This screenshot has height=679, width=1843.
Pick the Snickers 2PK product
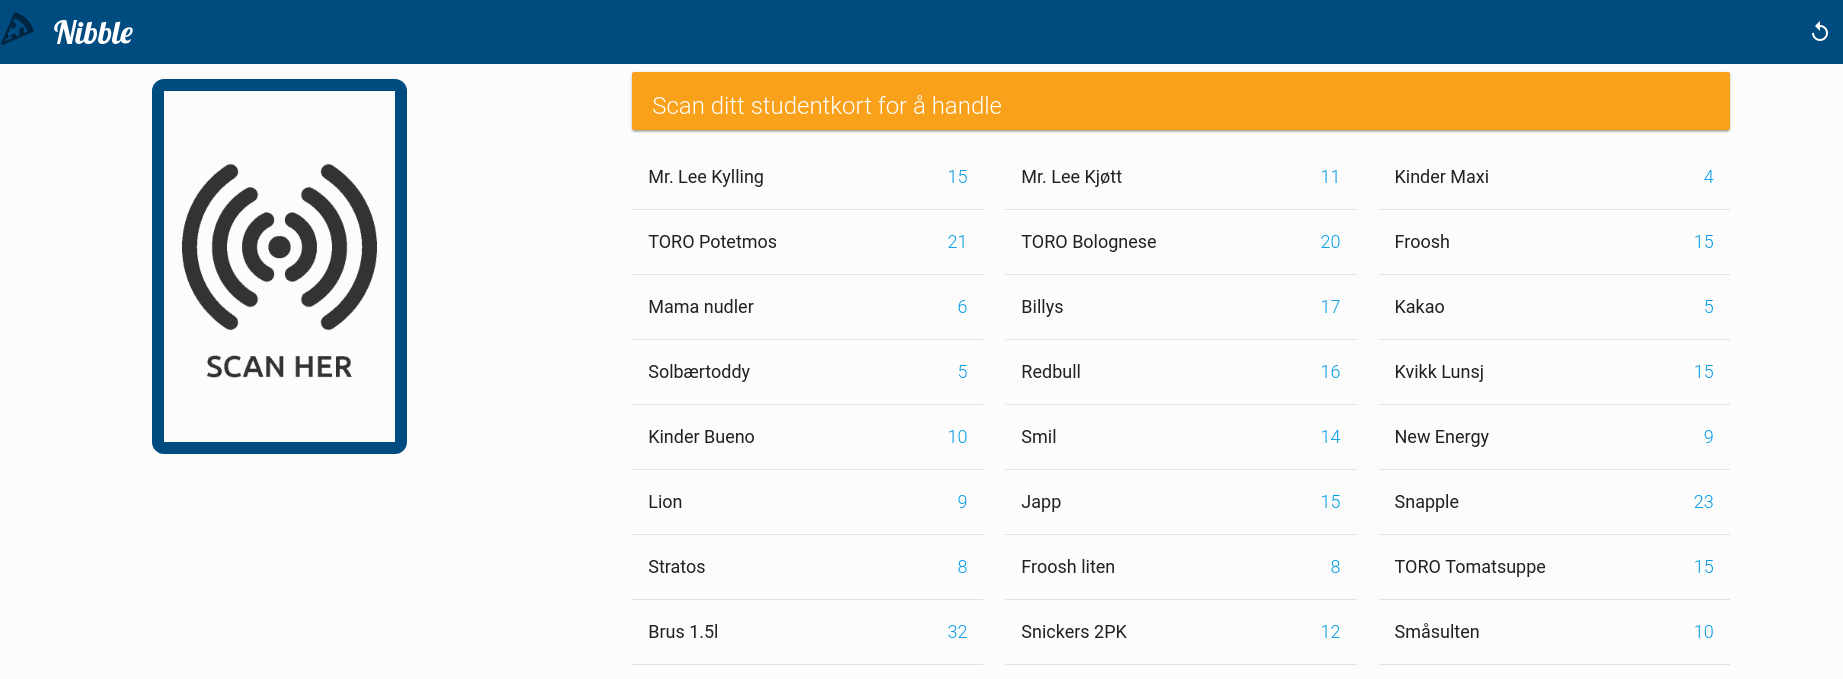tap(1180, 632)
